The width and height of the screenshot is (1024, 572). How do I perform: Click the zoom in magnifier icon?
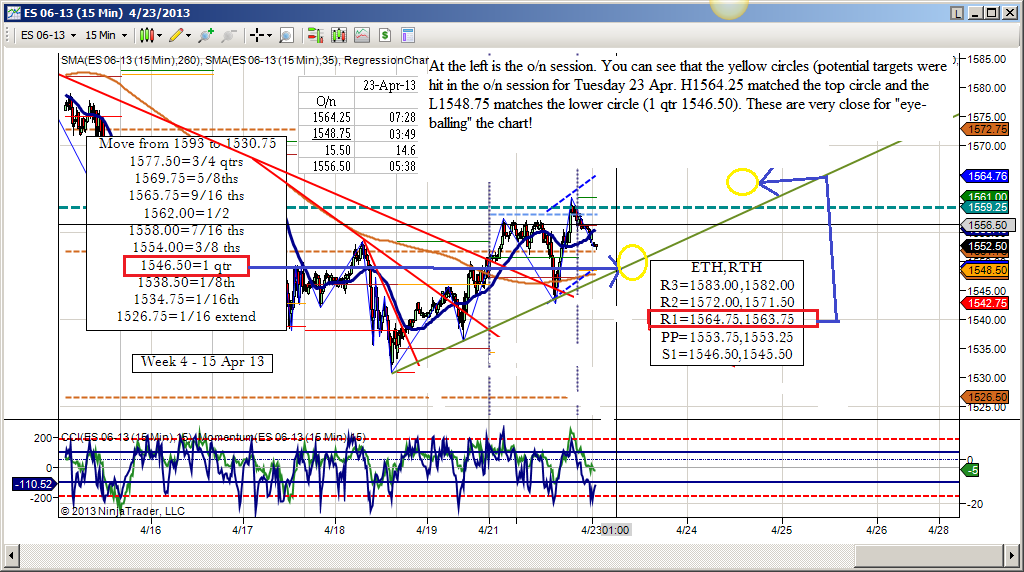[x=206, y=35]
